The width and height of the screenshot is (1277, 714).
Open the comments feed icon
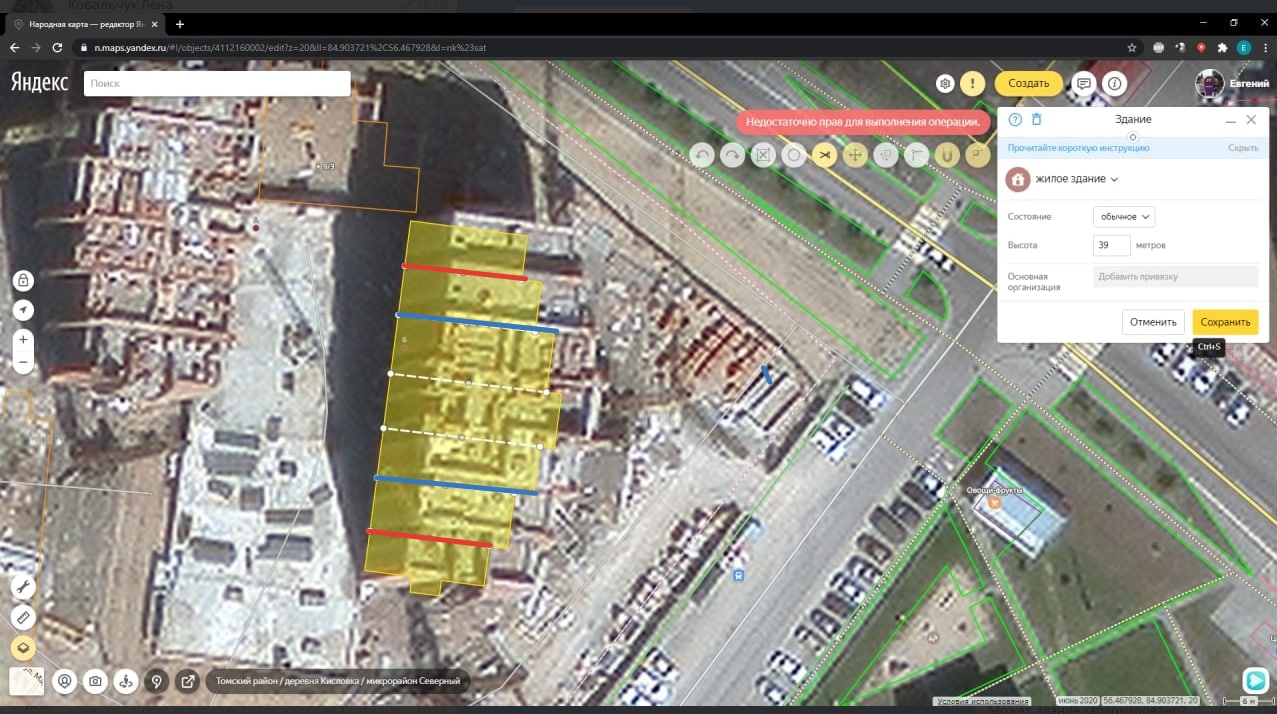1082,84
